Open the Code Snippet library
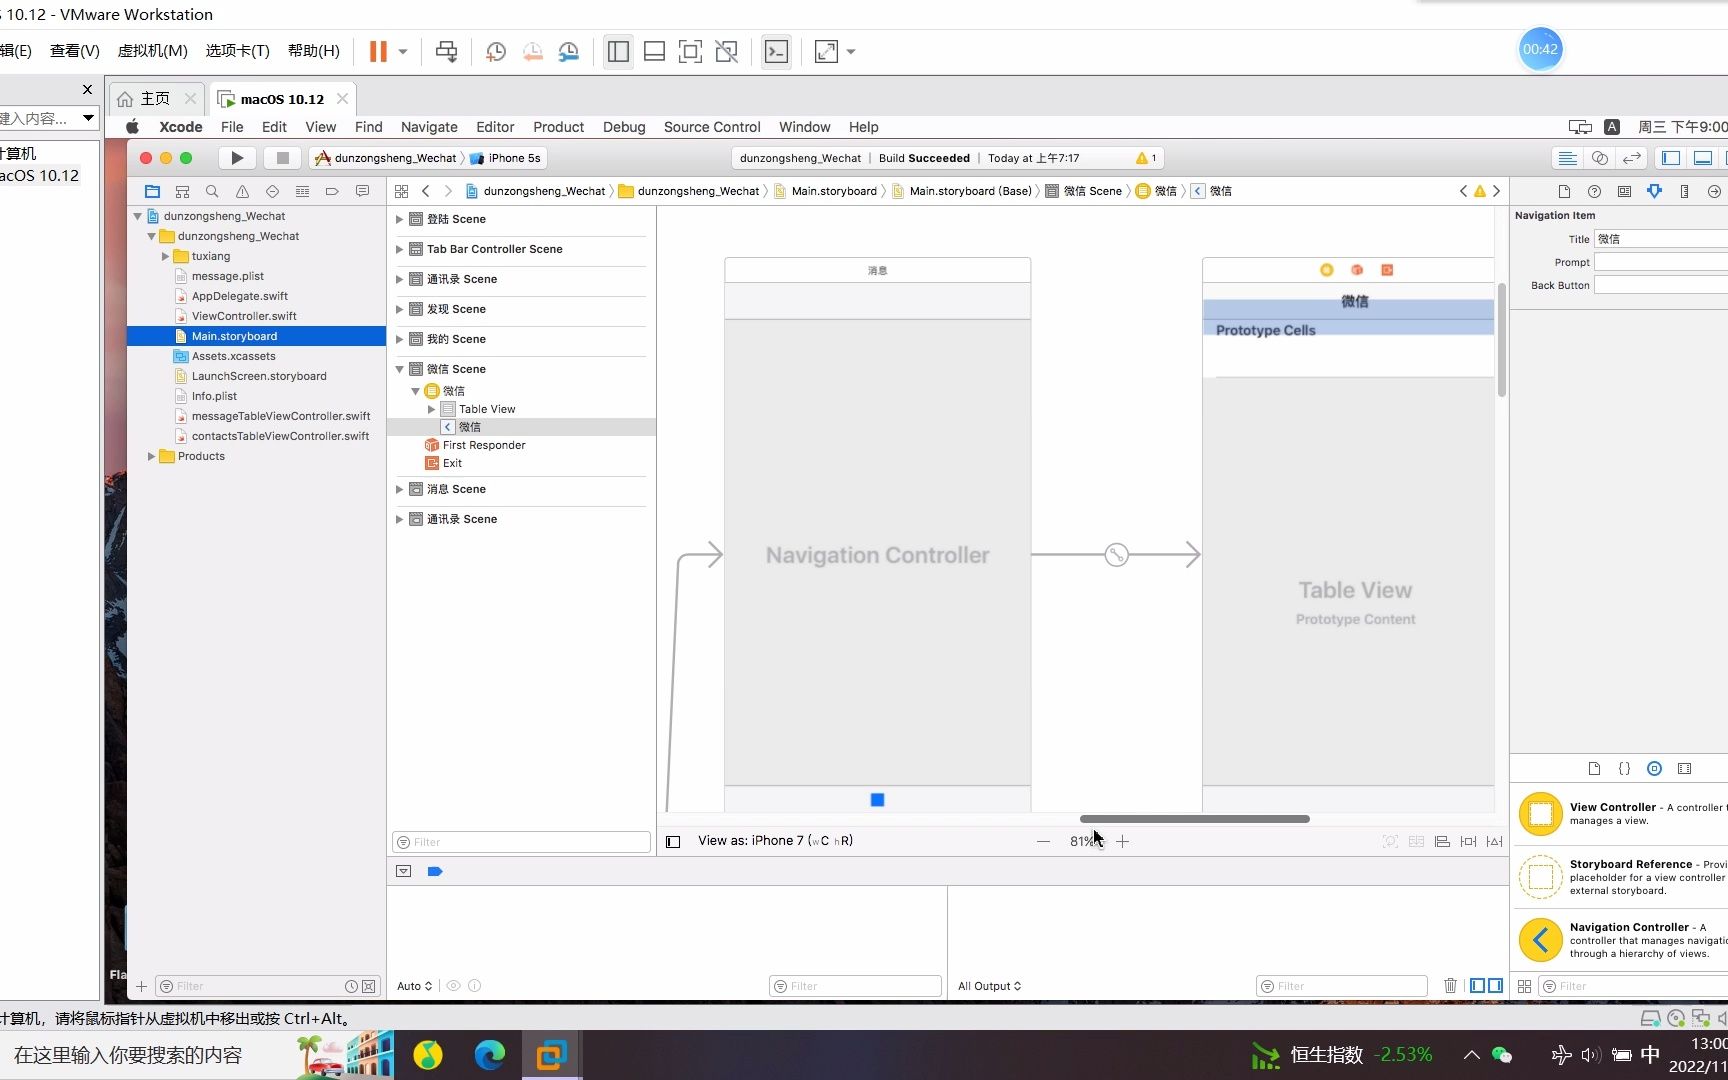Viewport: 1728px width, 1080px height. (x=1624, y=769)
